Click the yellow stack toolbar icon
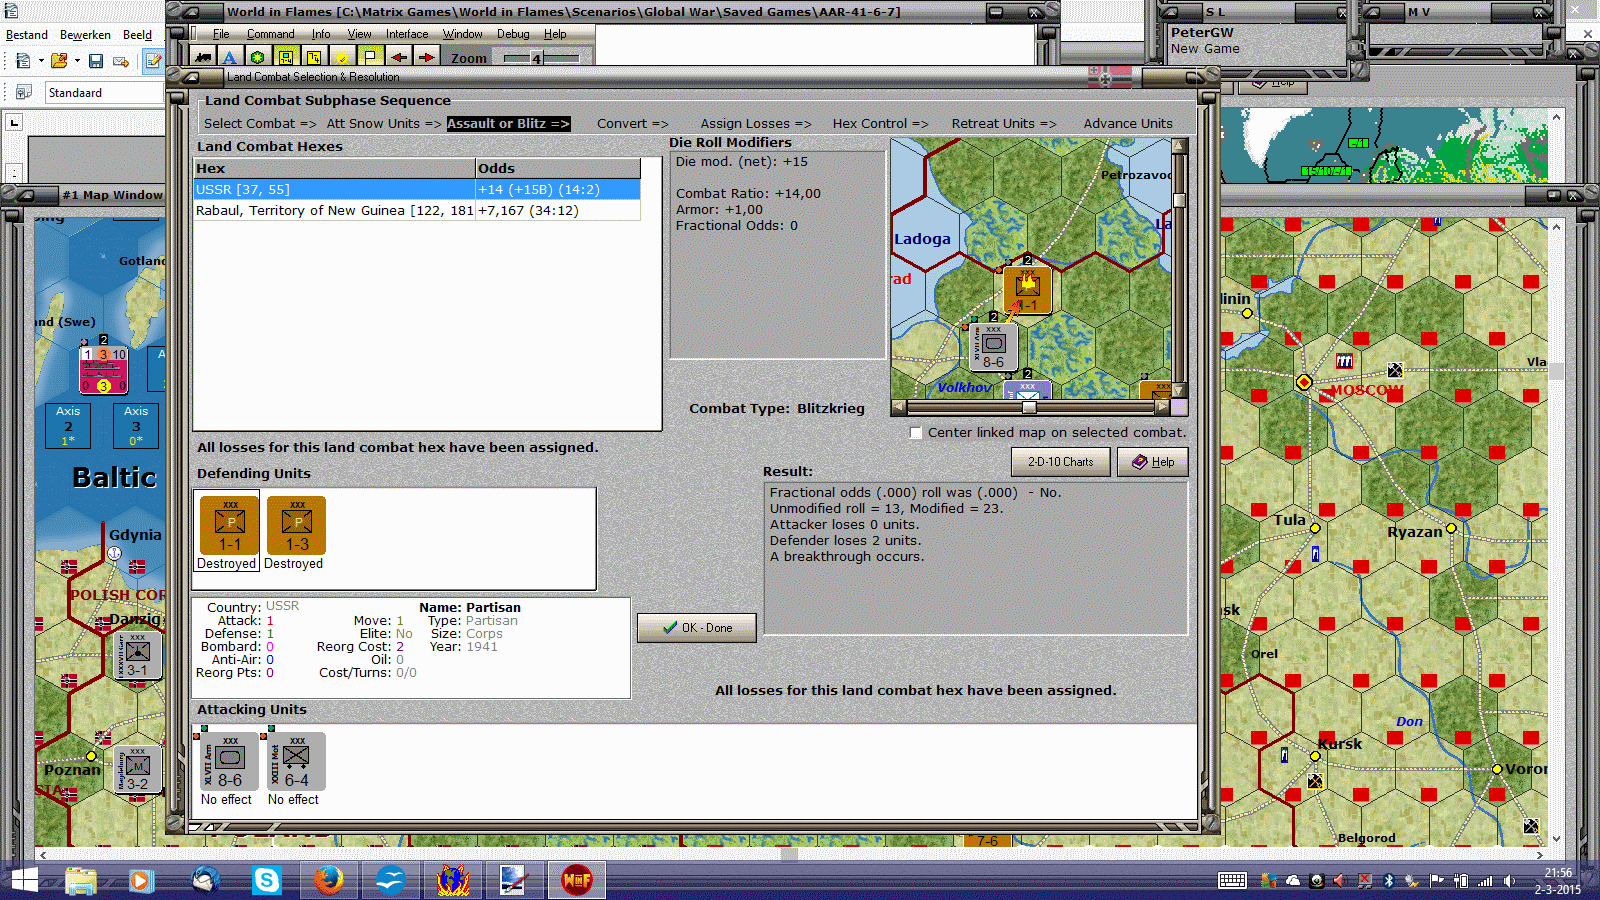 tap(314, 57)
